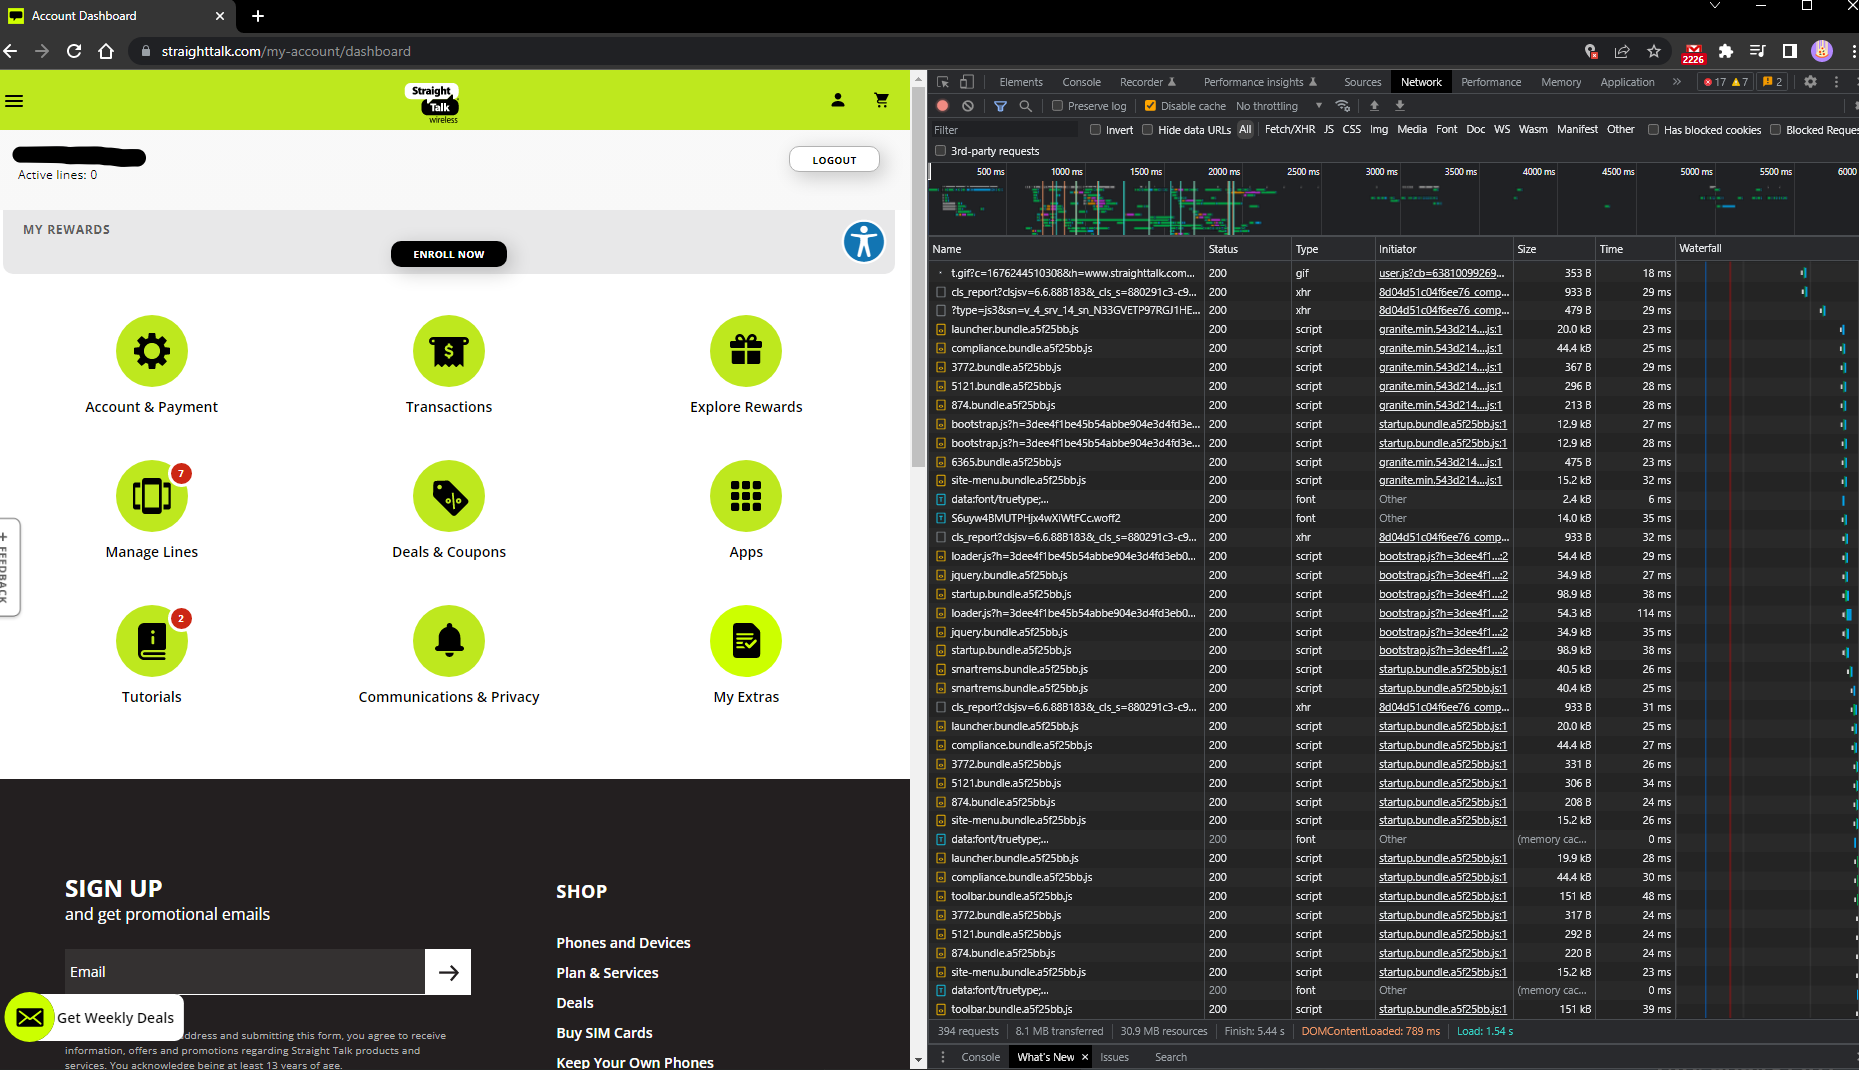Check the Invert filter checkbox
This screenshot has width=1859, height=1070.
(1096, 130)
